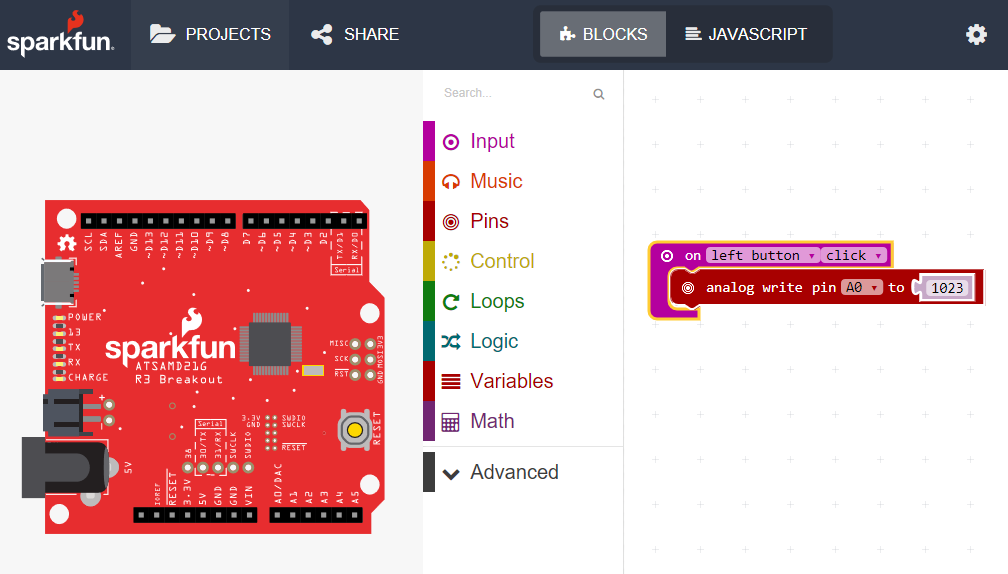This screenshot has width=1008, height=574.
Task: Click the Pins category concentric circle icon
Action: [x=451, y=222]
